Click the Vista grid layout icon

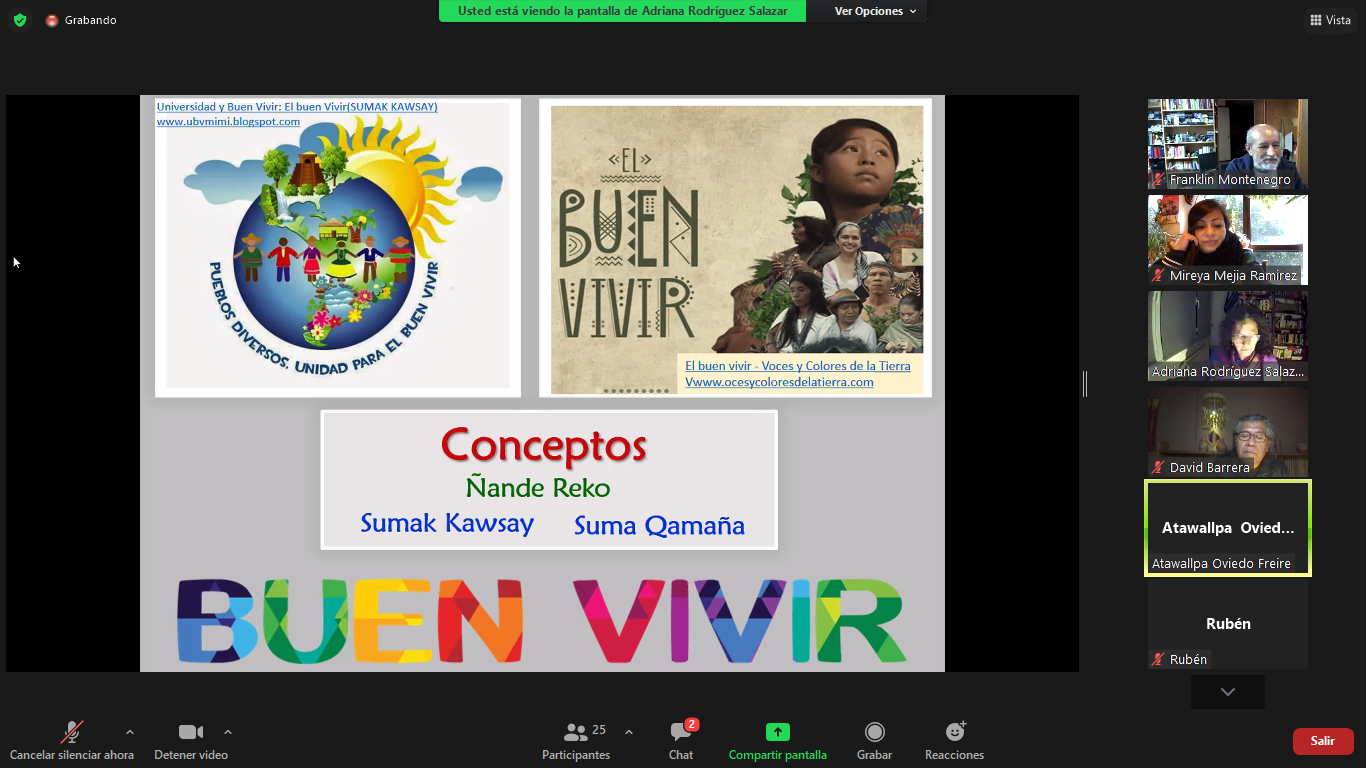1315,20
